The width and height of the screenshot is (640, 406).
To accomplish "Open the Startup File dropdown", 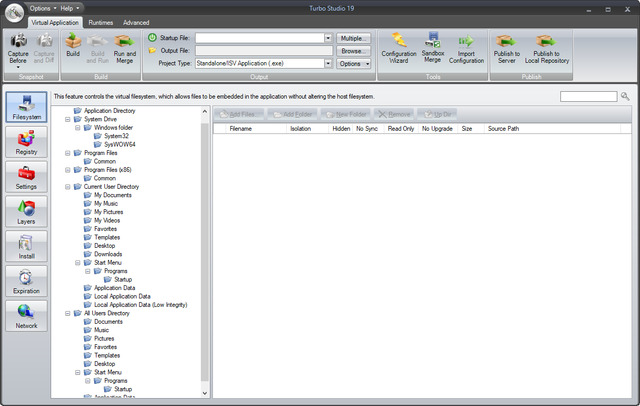I will pyautogui.click(x=328, y=38).
